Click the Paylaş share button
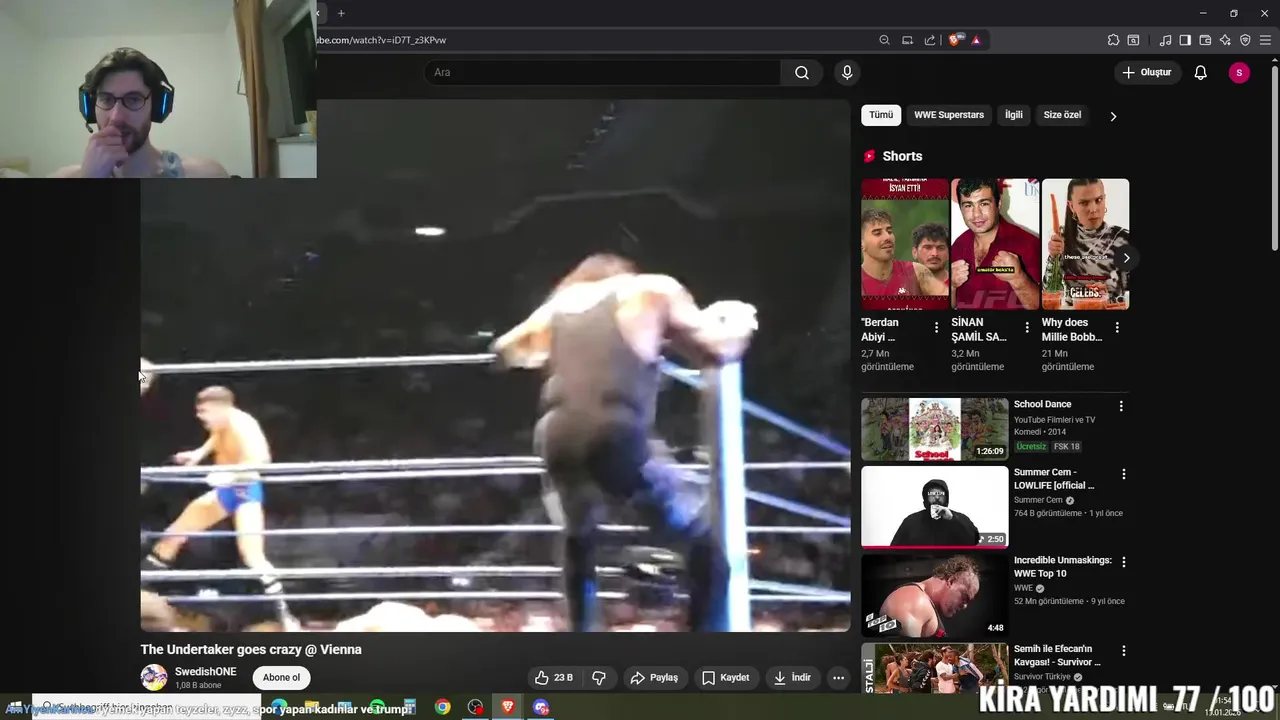 (x=654, y=678)
